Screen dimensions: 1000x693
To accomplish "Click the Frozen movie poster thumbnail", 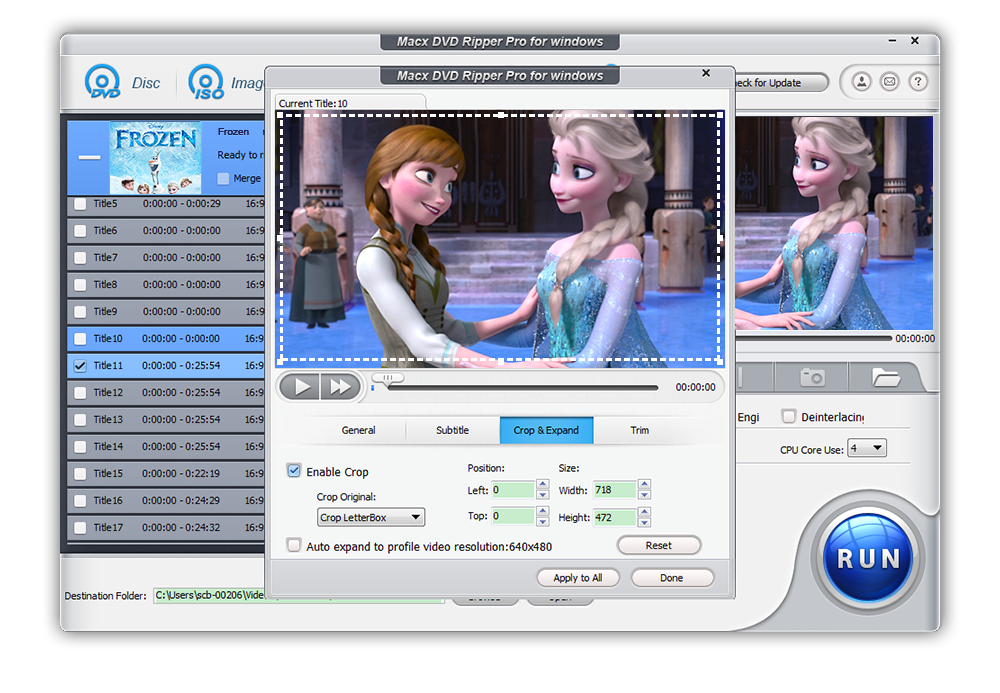I will [x=156, y=157].
